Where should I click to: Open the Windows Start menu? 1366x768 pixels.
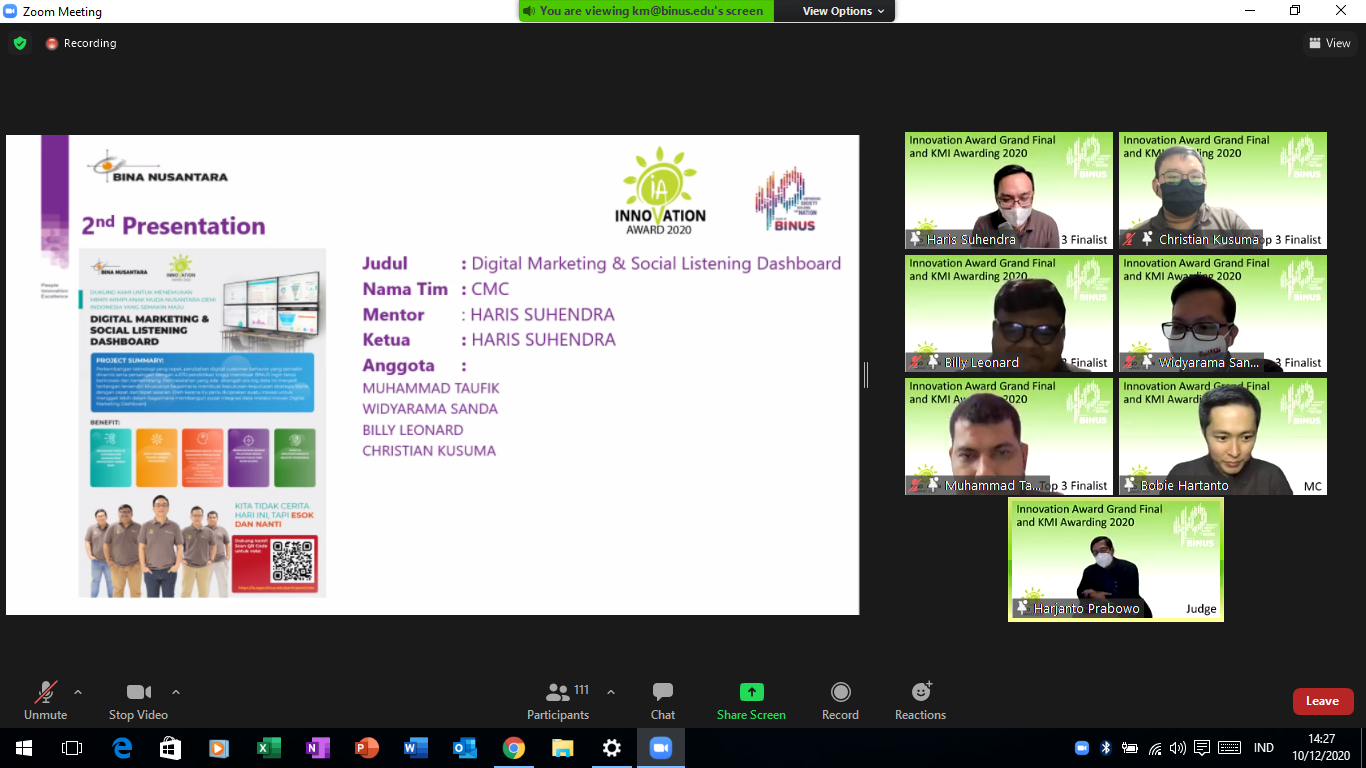(x=23, y=748)
